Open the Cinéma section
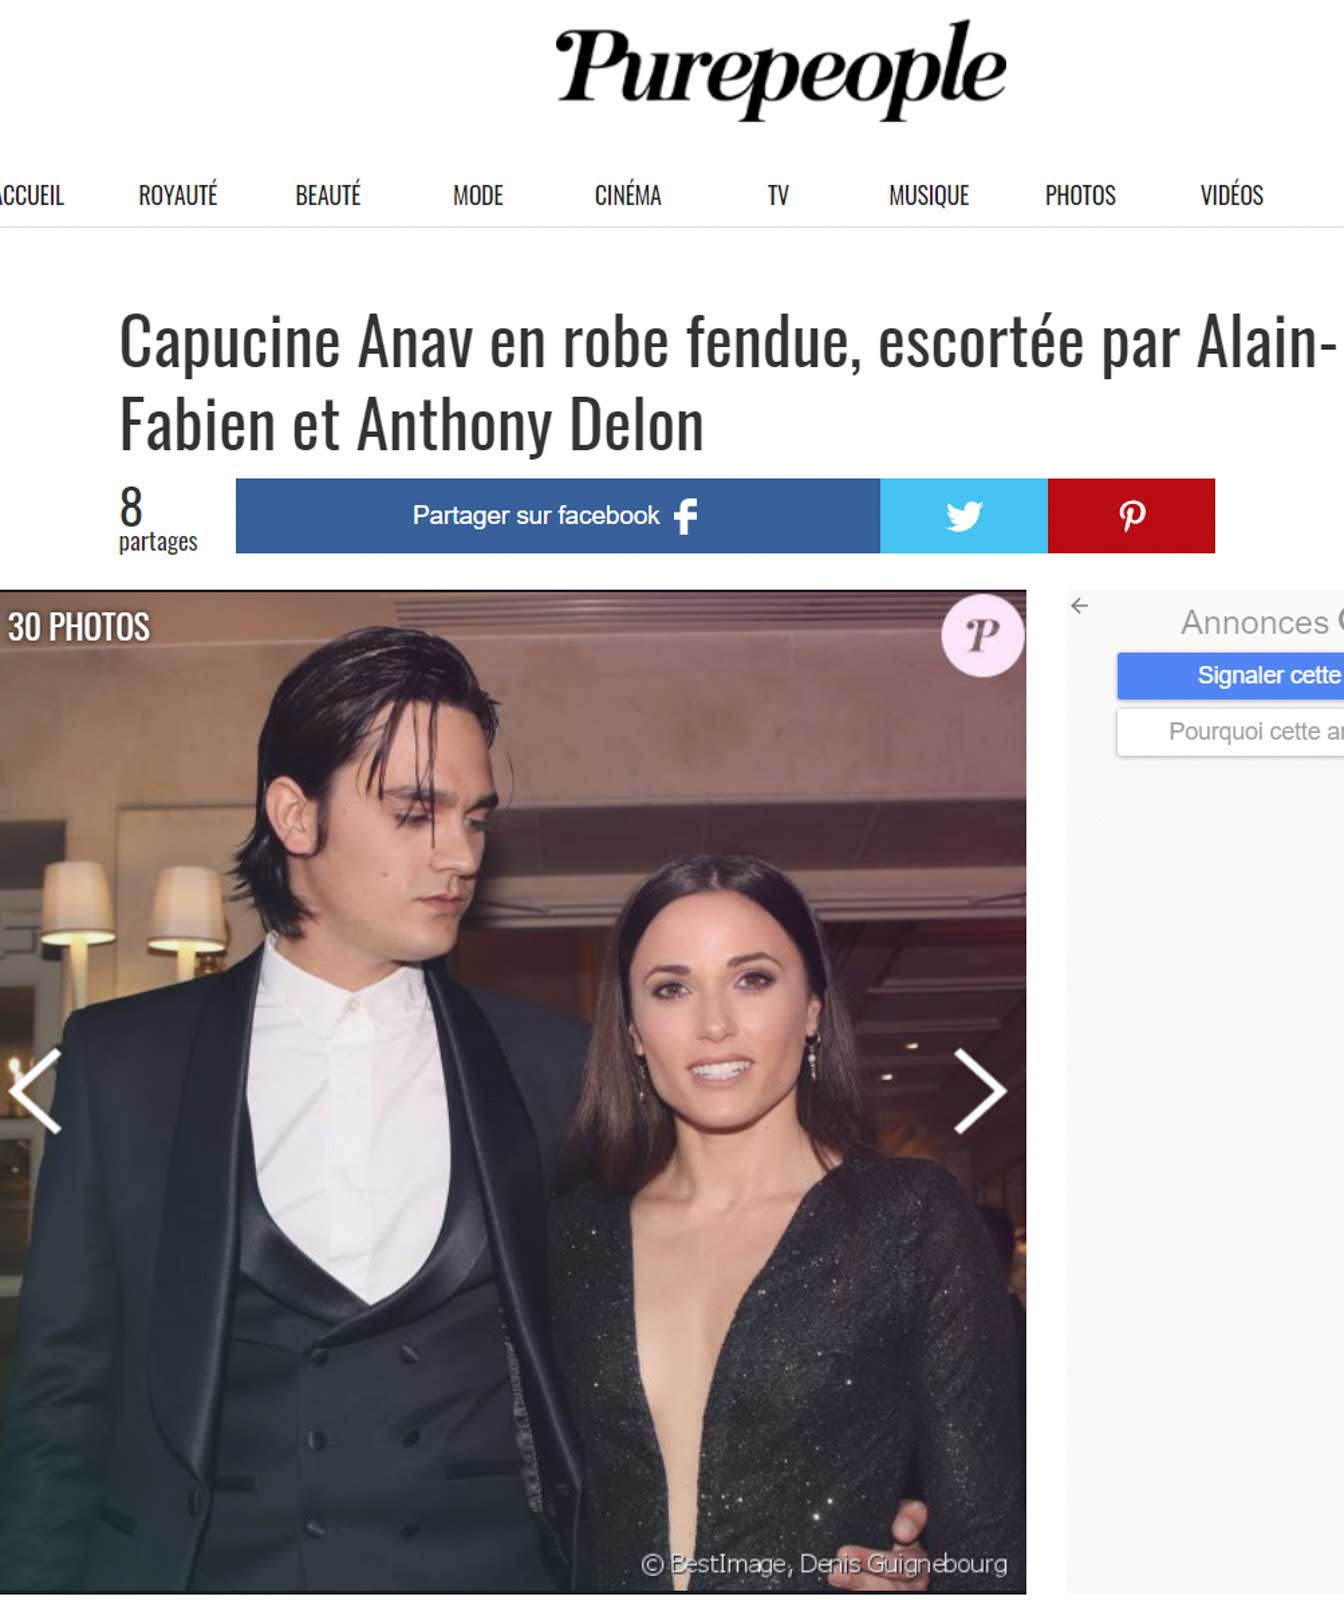Viewport: 1344px width, 1600px height. [628, 195]
